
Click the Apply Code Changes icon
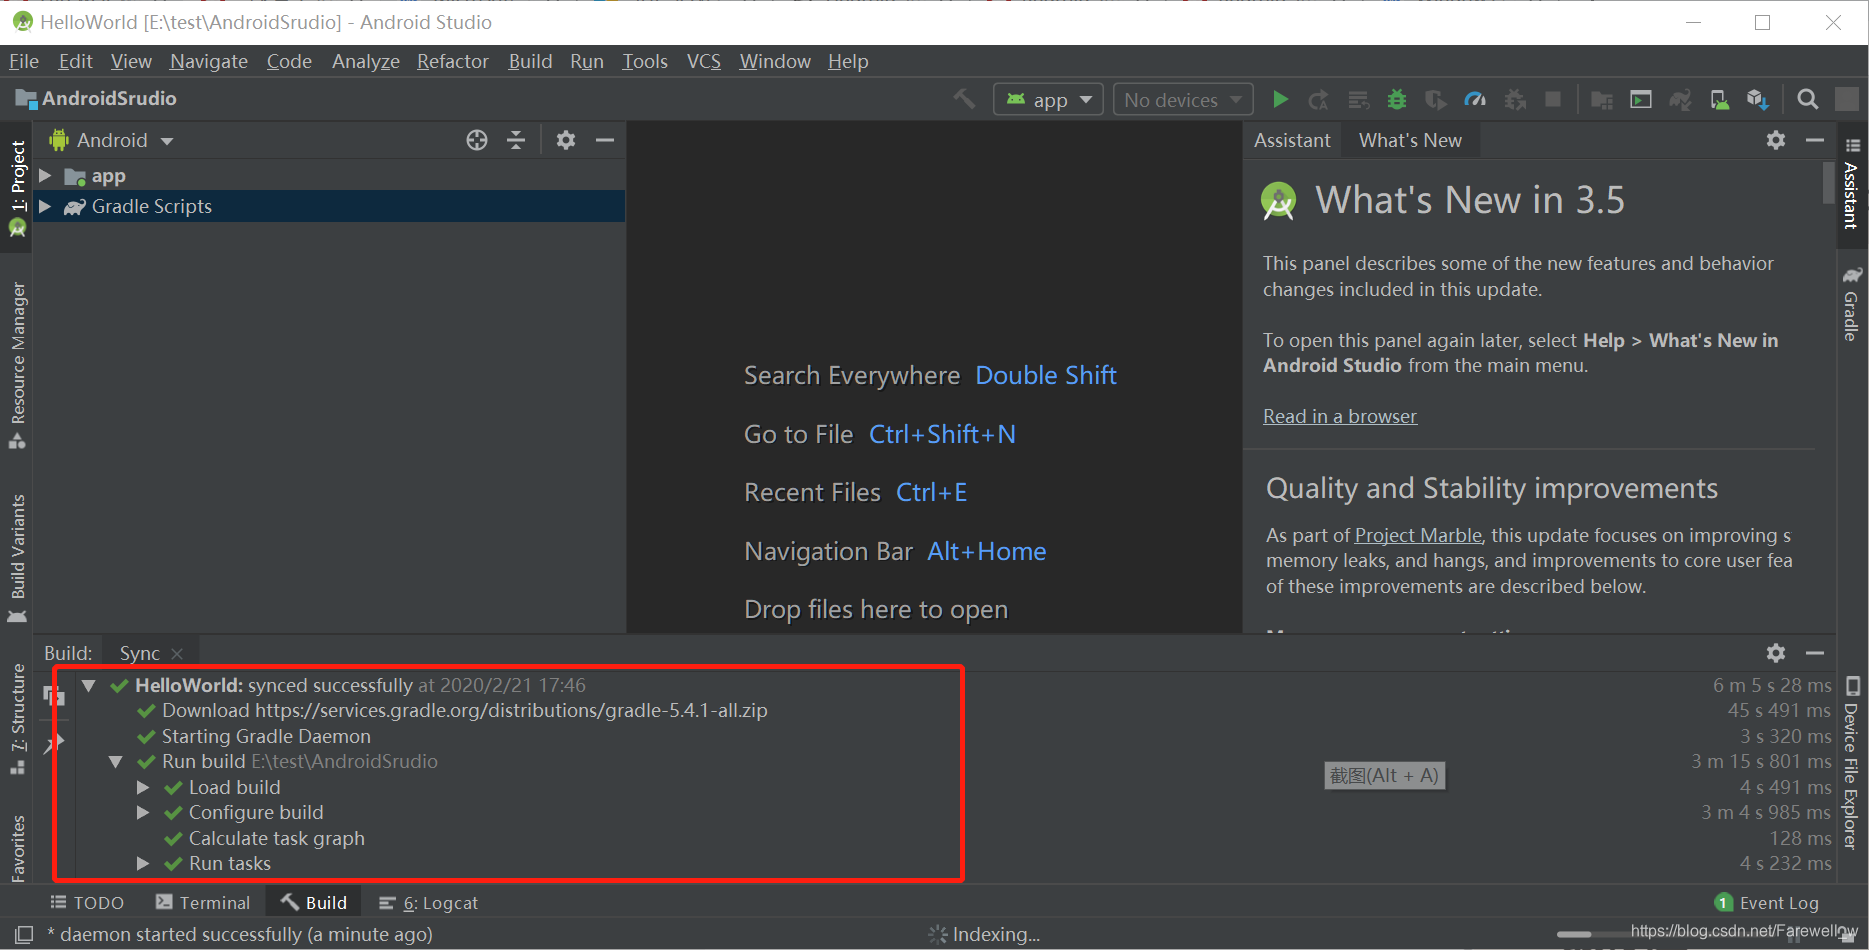click(1358, 99)
